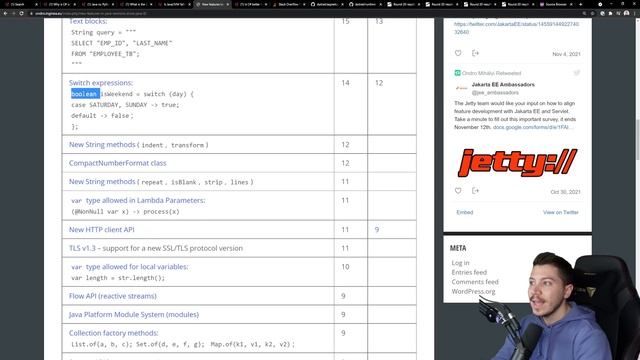
Task: Click version 14 in Switch expressions row
Action: 345,83
